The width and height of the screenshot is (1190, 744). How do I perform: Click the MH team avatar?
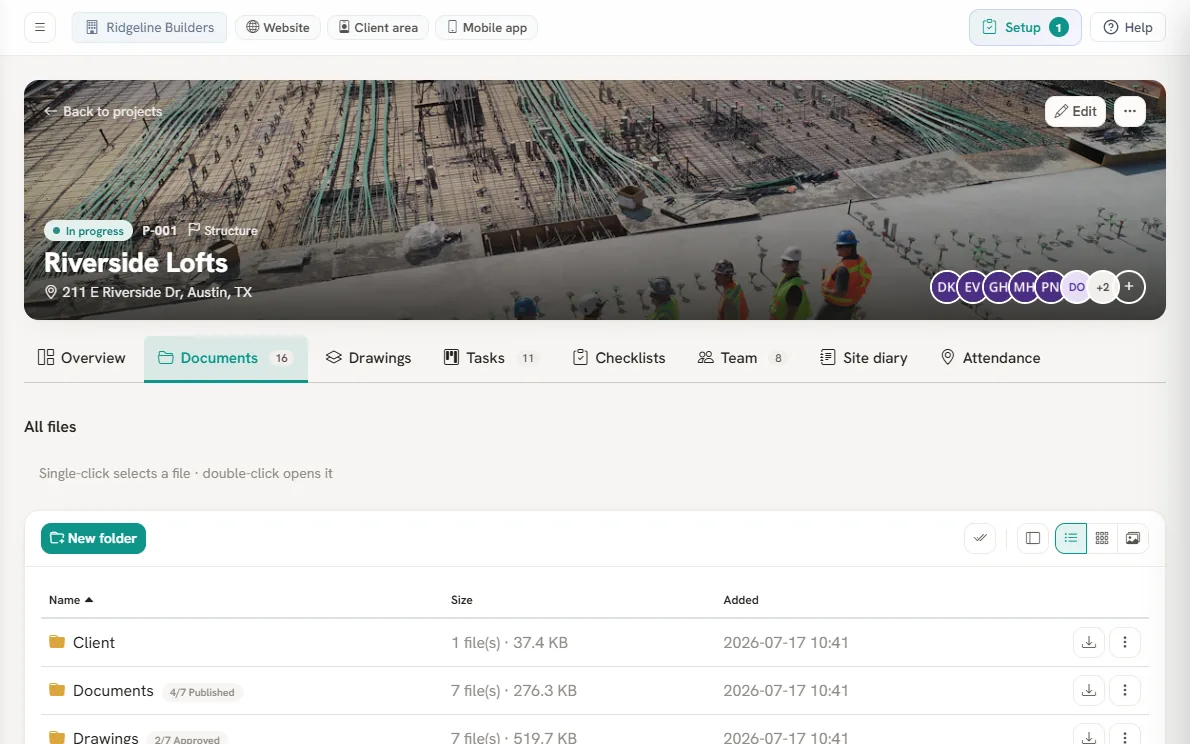click(x=1024, y=287)
